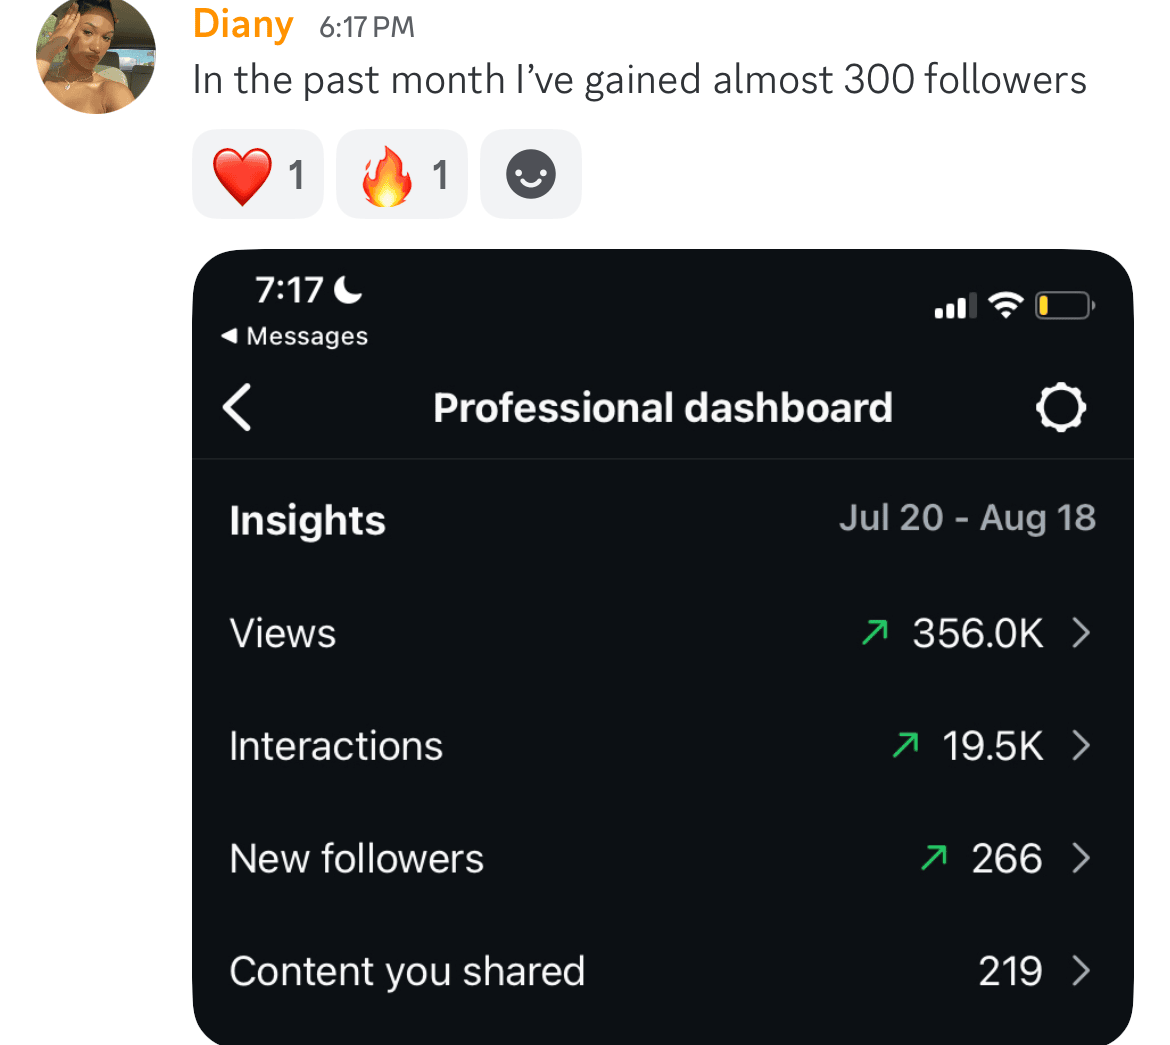Toggle the fire emoji reaction

[402, 175]
